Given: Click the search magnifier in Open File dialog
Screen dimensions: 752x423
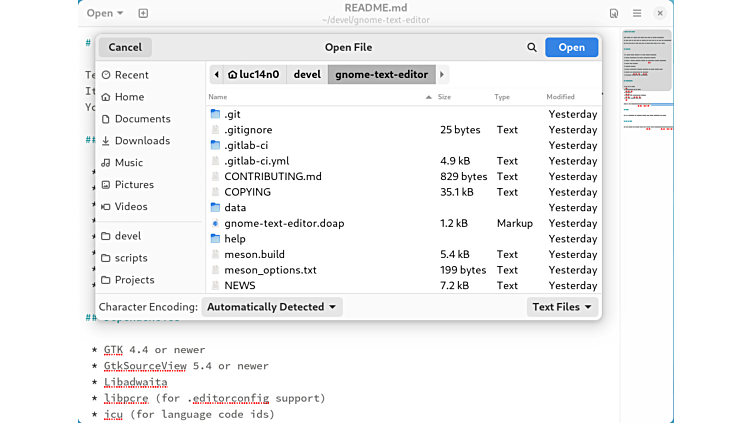Looking at the screenshot, I should coord(532,47).
